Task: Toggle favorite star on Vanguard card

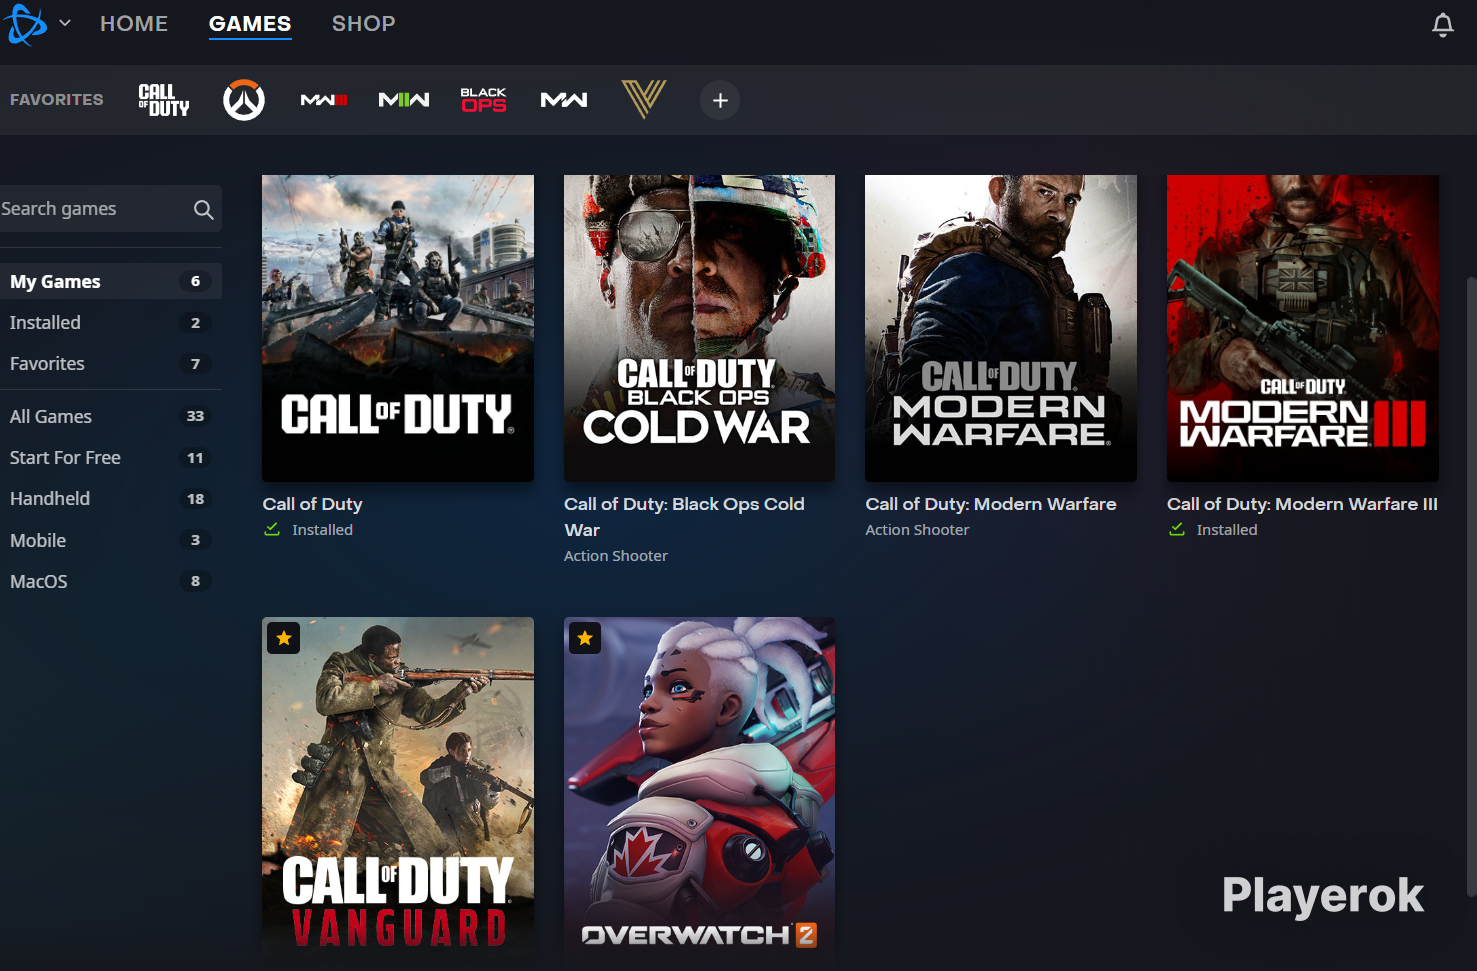Action: click(x=284, y=638)
